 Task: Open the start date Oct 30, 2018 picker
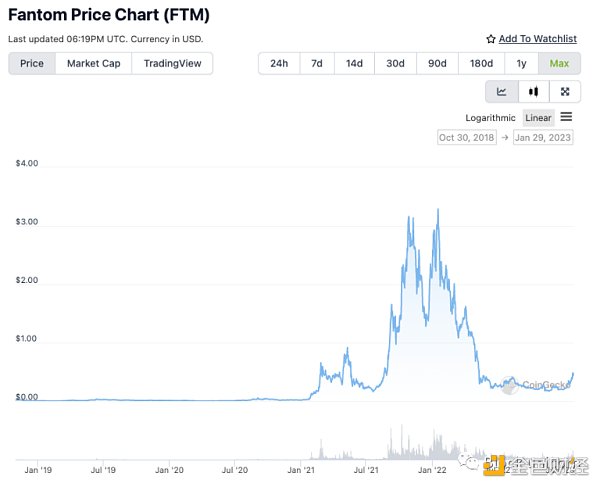(467, 138)
